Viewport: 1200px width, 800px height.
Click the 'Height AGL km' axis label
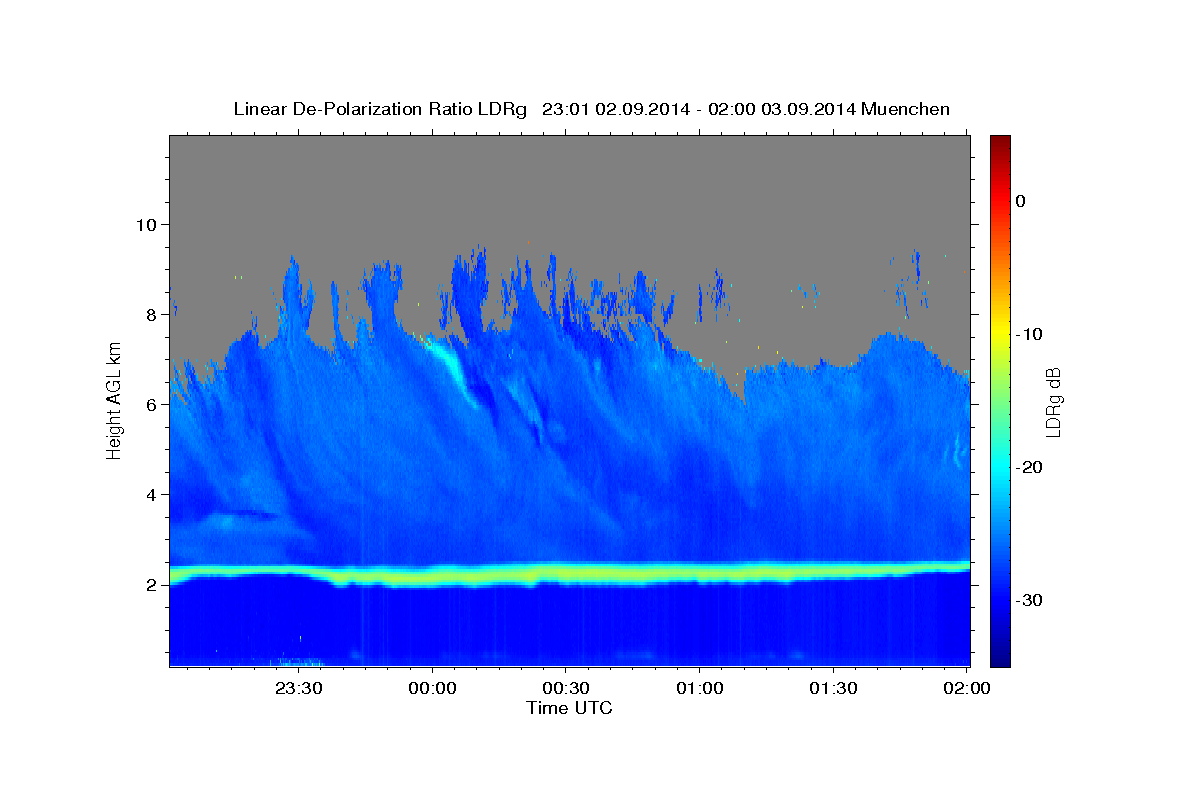pos(115,400)
